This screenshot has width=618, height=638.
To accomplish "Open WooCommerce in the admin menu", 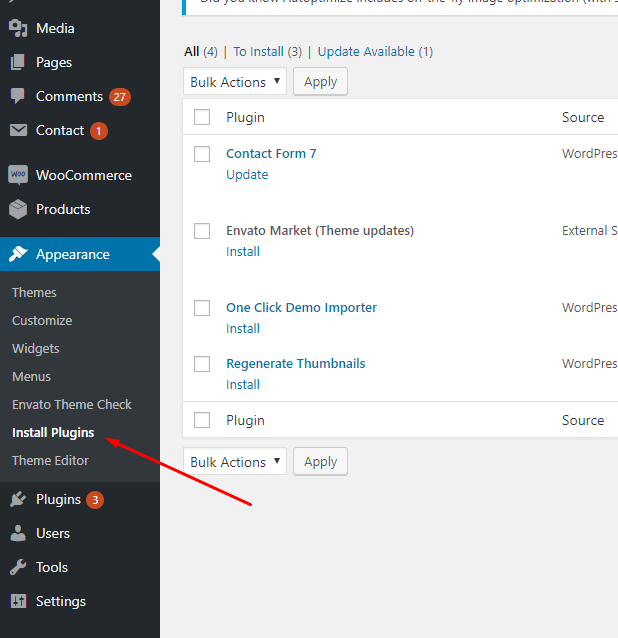I will point(84,175).
